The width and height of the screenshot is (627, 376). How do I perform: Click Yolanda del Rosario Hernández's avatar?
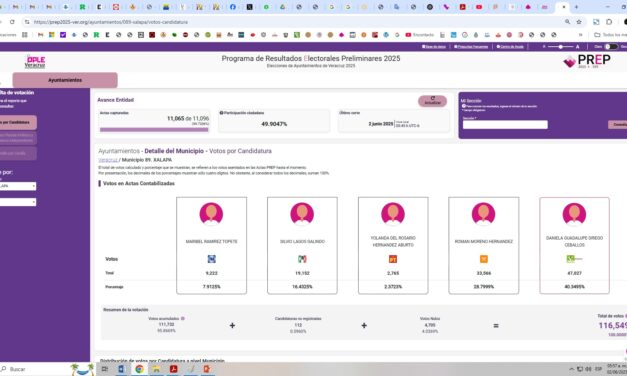[393, 214]
